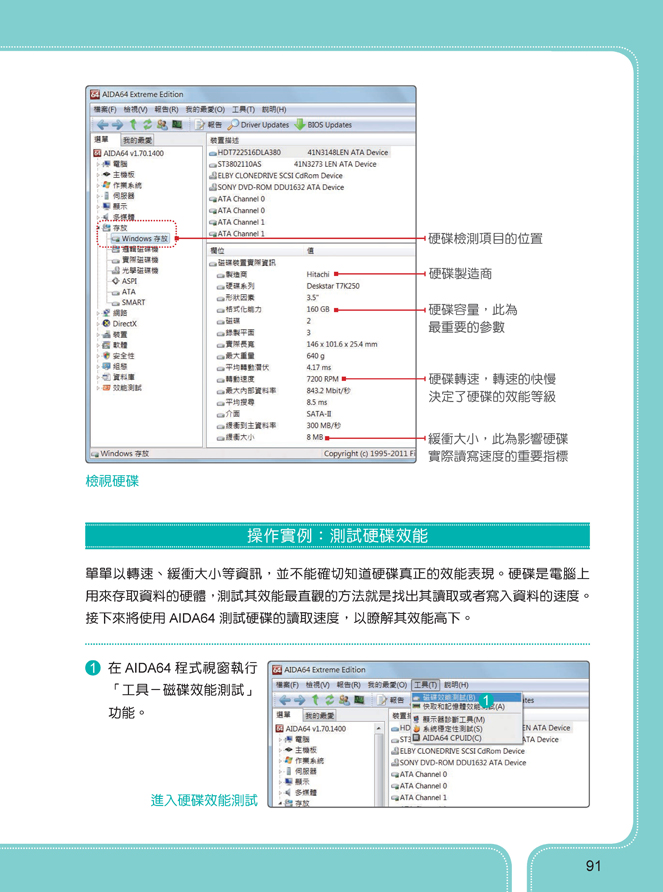Click Back arrow in disk-details AIDA64 window
663x892 pixels.
point(102,125)
